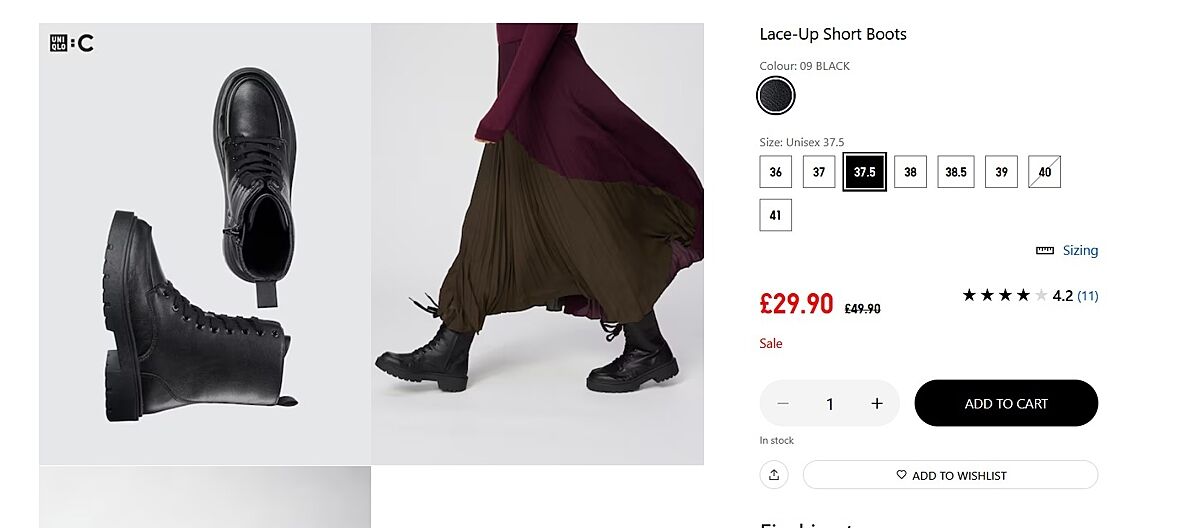Open the flat-lay boots product image
Viewport: 1200px width, 528px height.
(205, 244)
